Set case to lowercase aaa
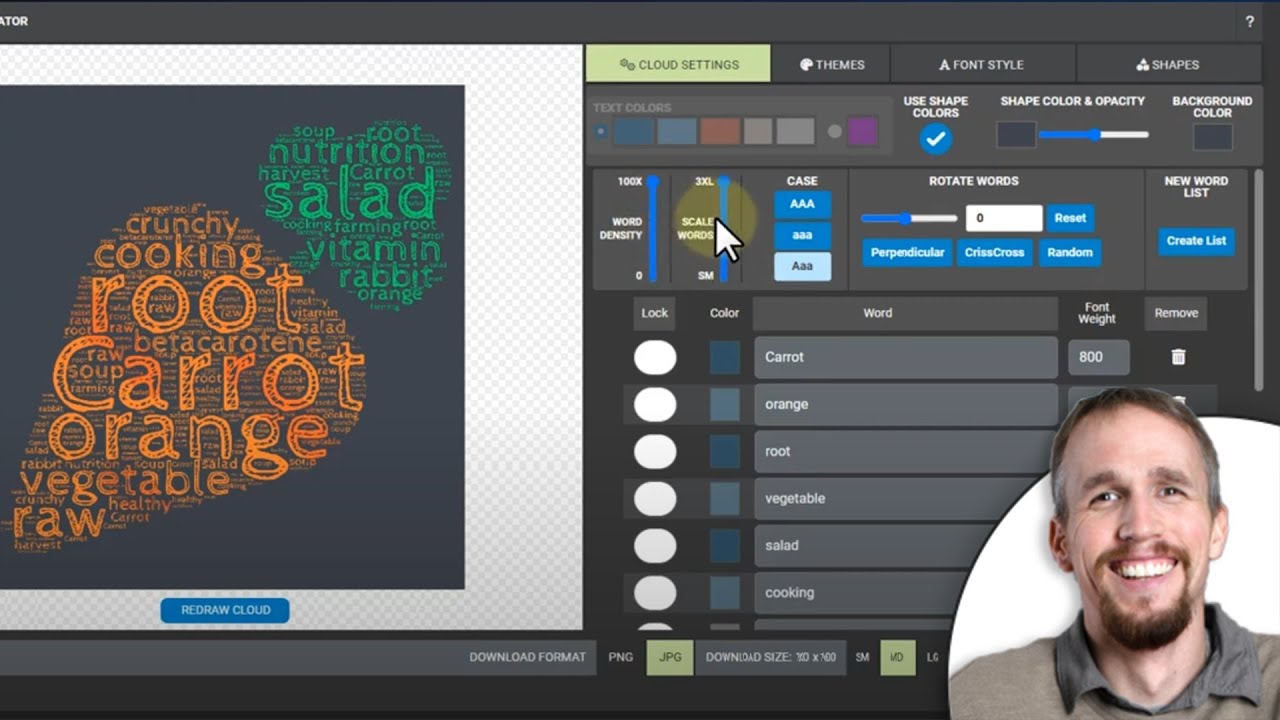The image size is (1280, 720). pyautogui.click(x=802, y=235)
